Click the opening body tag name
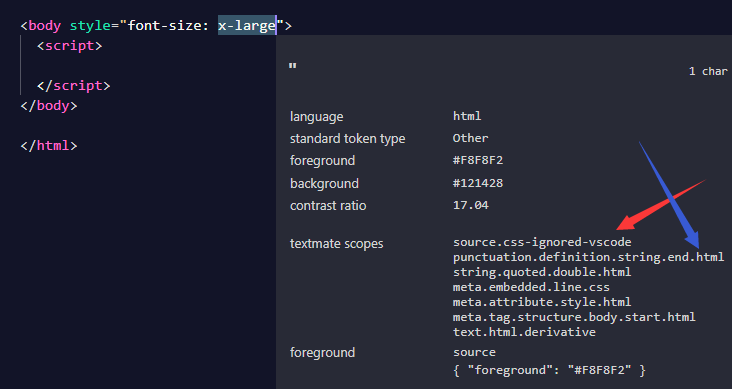 tap(44, 25)
